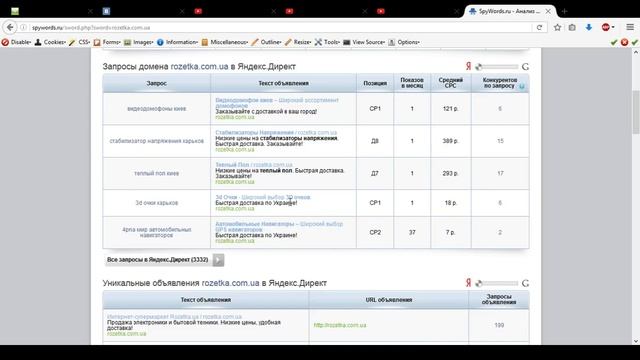Click Yandex icon in Запросы домена section
This screenshot has height=360, width=640.
(469, 67)
